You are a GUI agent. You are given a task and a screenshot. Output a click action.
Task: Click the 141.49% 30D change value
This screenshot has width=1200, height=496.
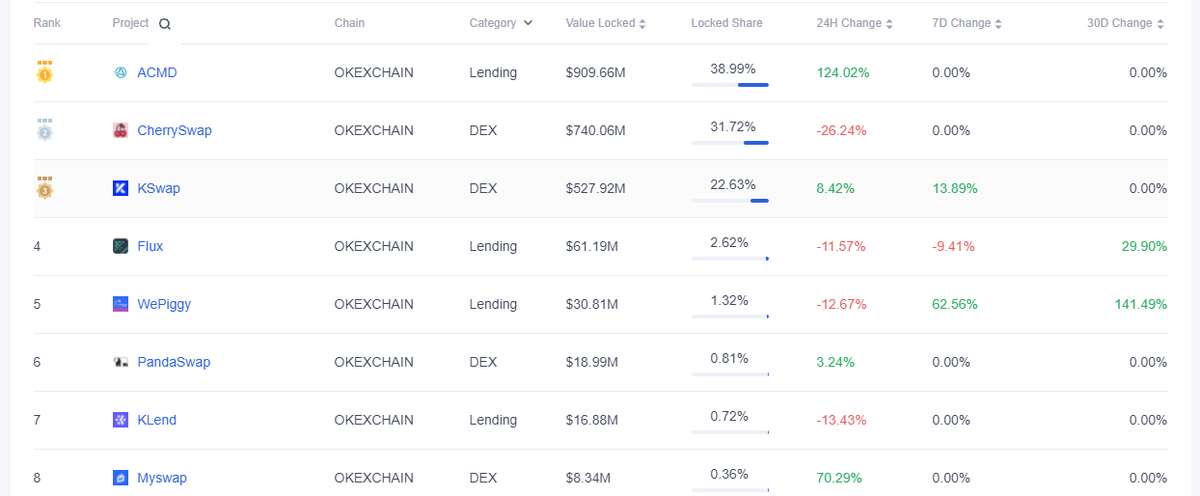(x=1141, y=304)
